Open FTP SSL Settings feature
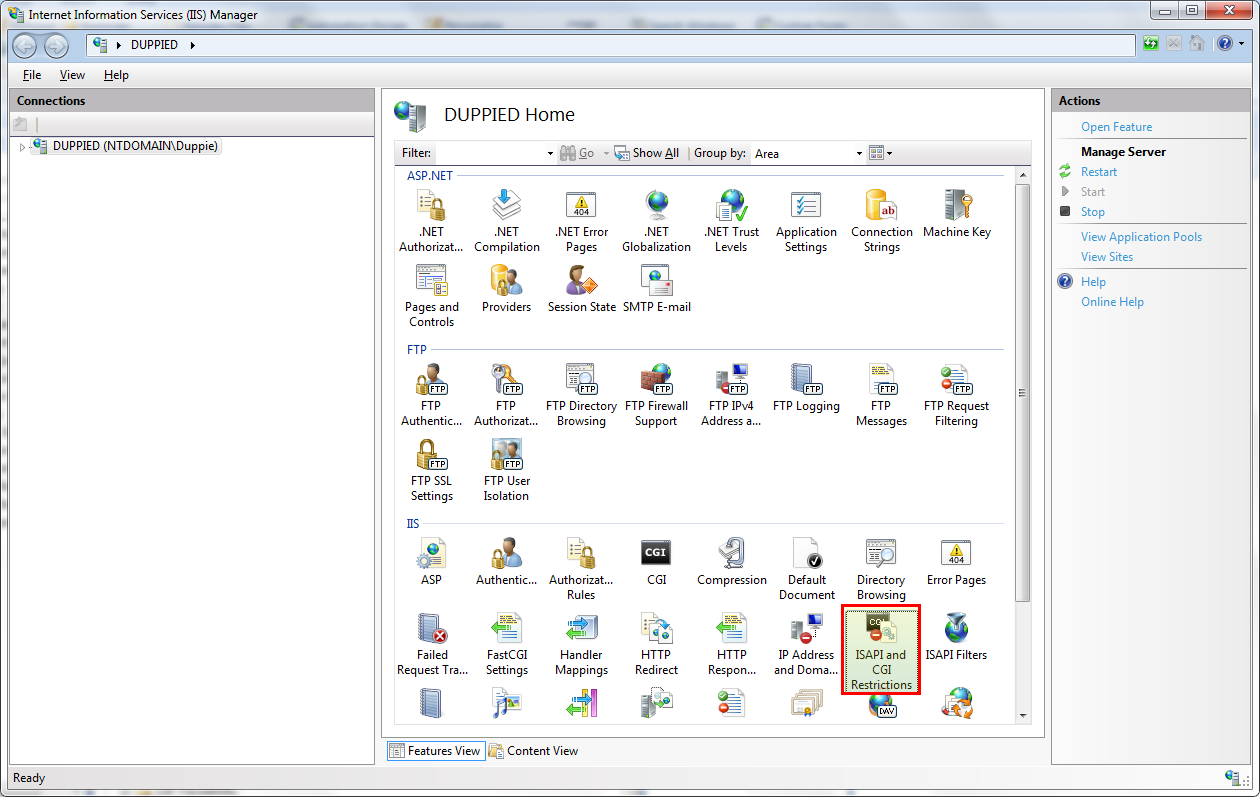This screenshot has width=1260, height=797. pyautogui.click(x=431, y=471)
